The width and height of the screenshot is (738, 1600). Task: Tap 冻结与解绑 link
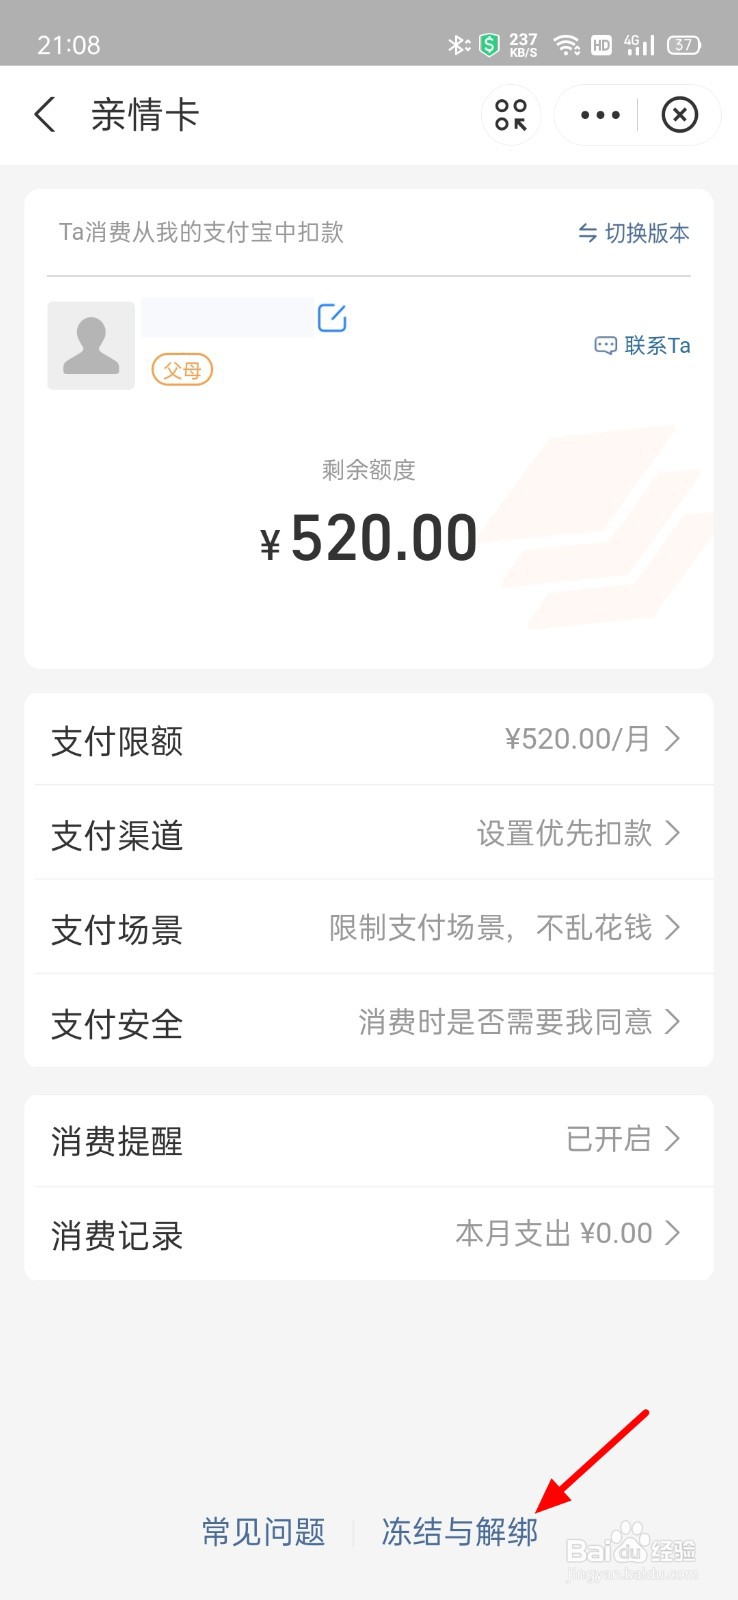tap(460, 1531)
